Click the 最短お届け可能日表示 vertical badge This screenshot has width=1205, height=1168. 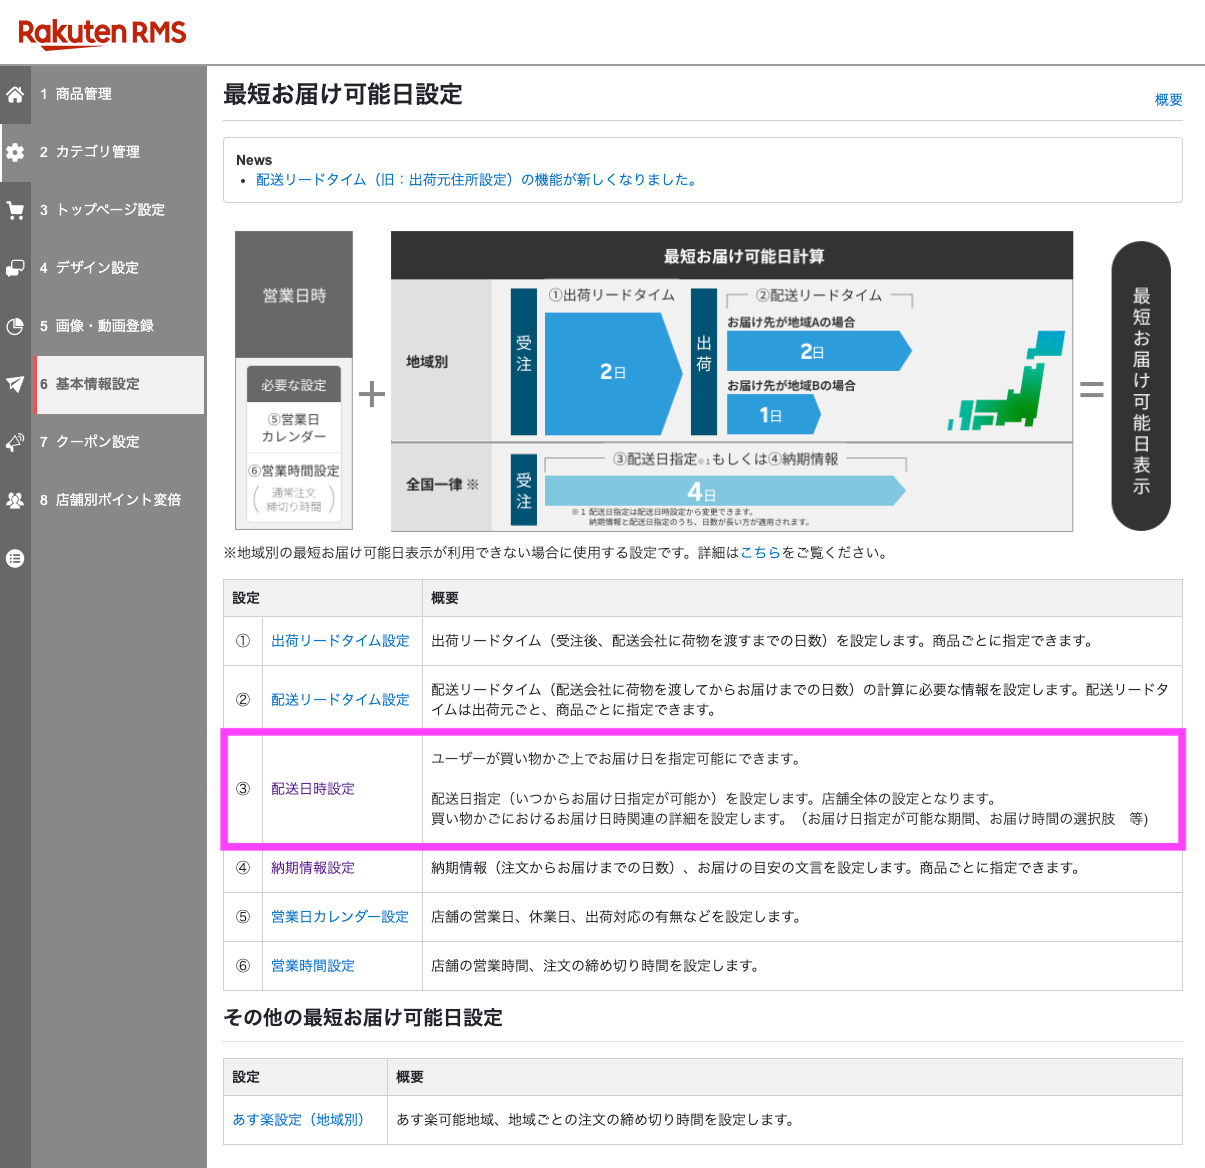(1141, 386)
